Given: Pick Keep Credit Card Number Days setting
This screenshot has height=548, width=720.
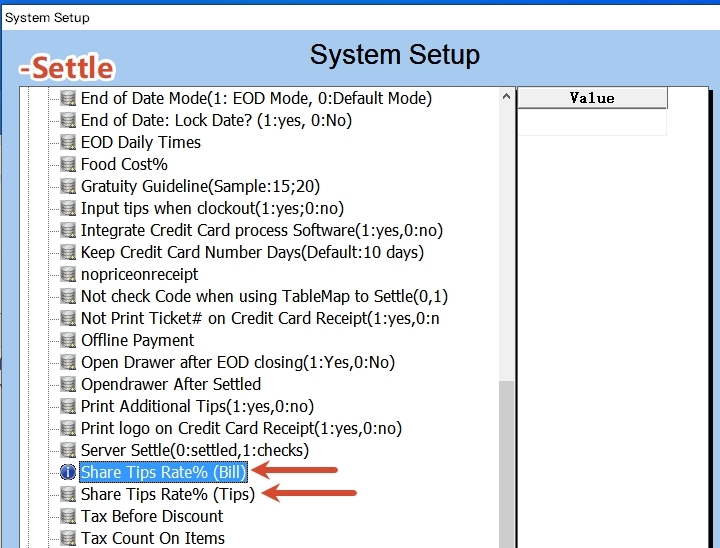Looking at the screenshot, I should pos(252,253).
